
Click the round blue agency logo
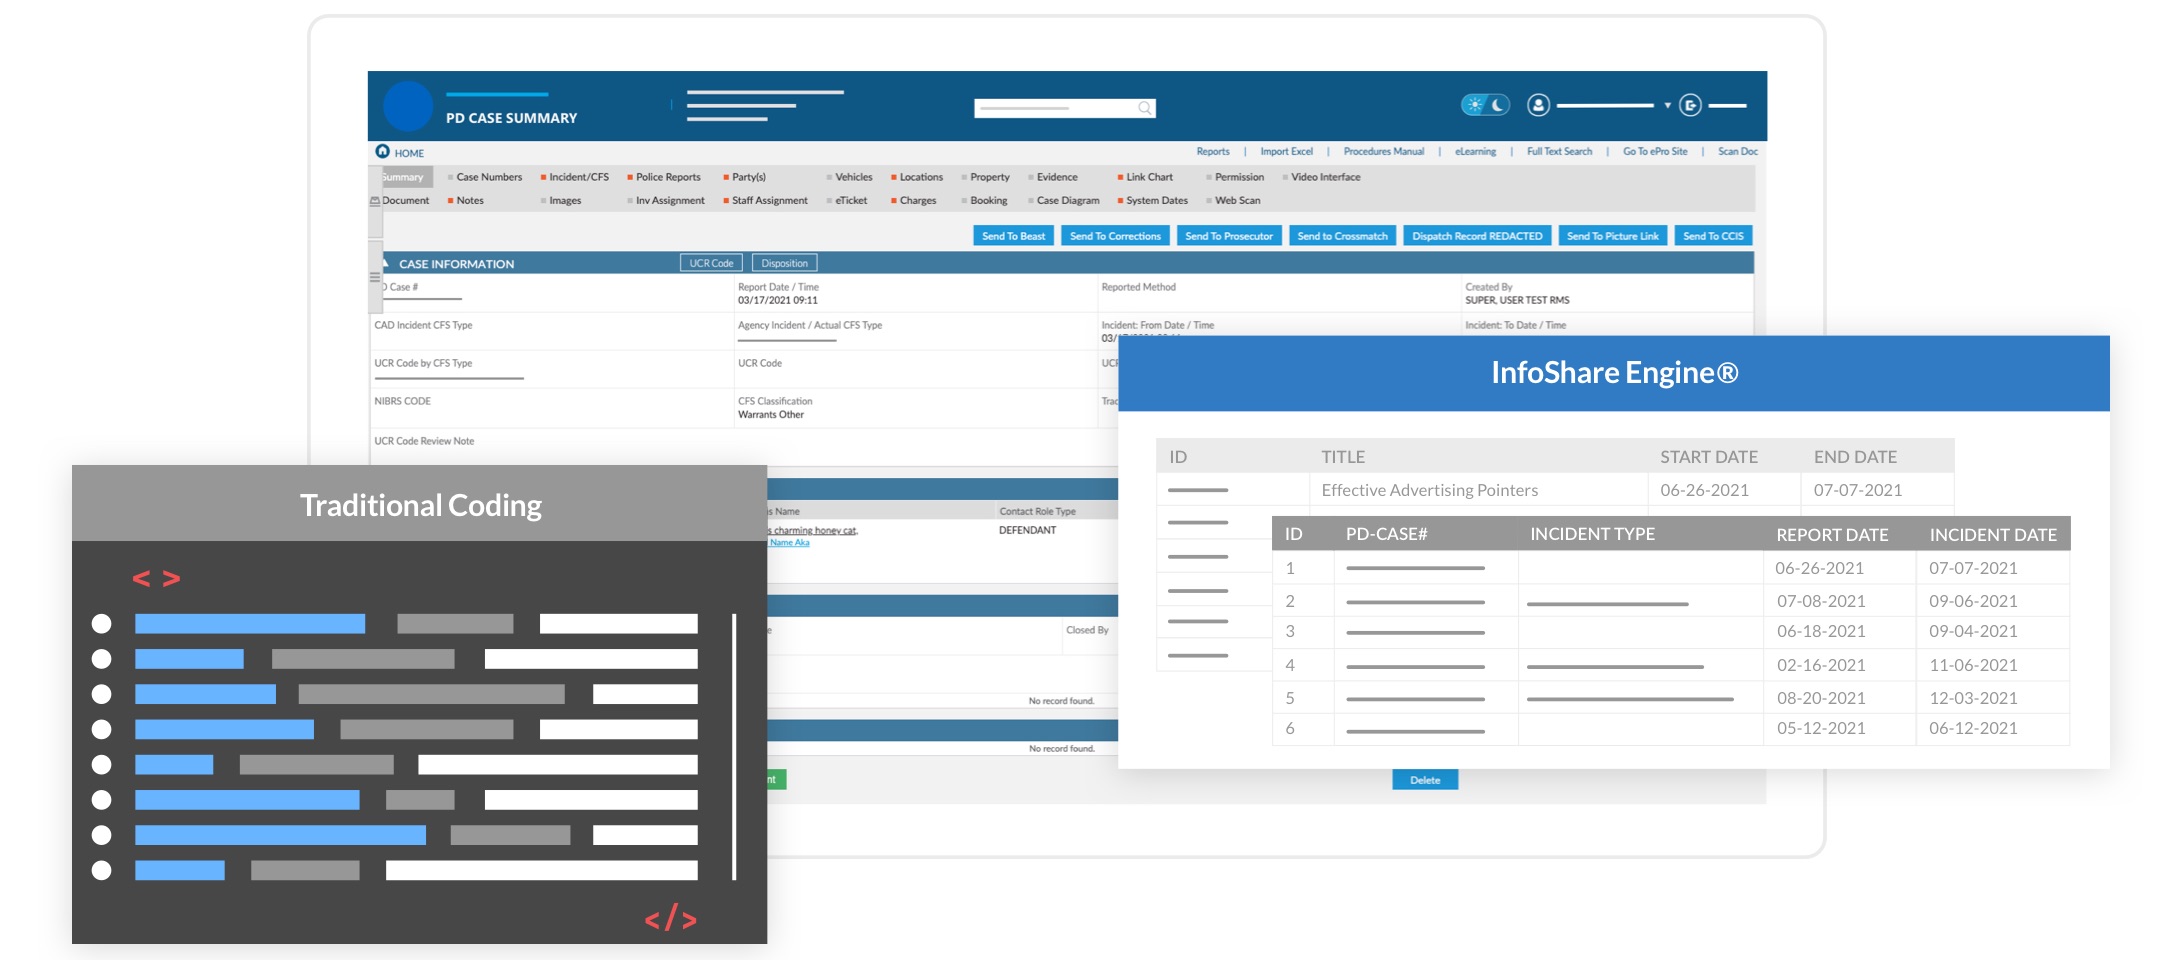point(408,106)
